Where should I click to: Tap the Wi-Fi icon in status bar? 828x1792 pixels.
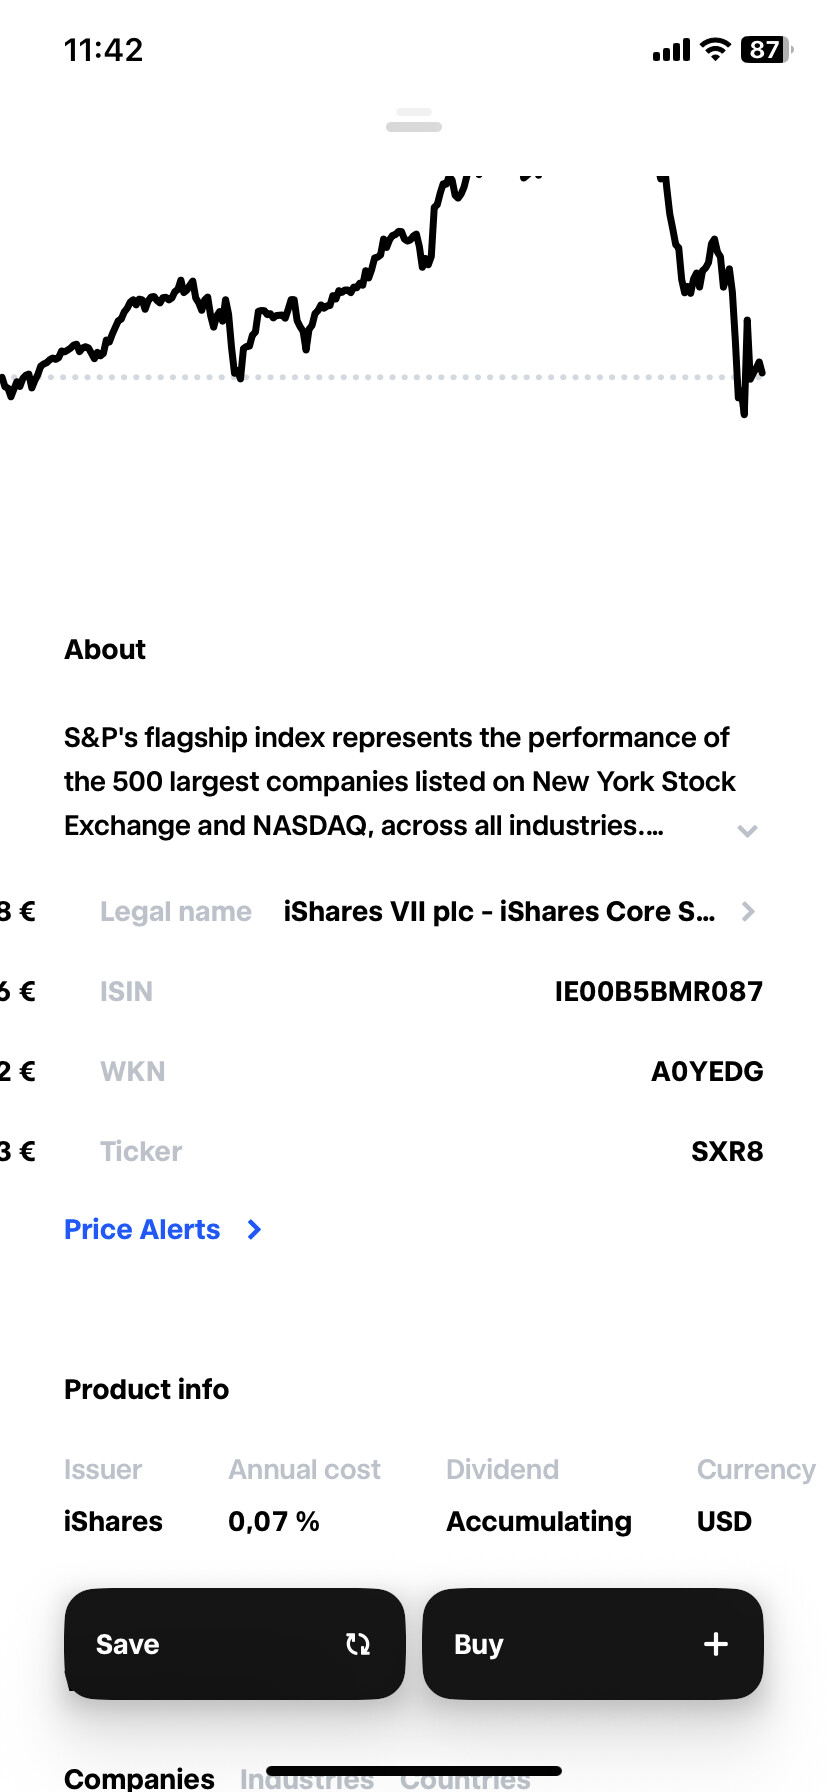[x=715, y=49]
